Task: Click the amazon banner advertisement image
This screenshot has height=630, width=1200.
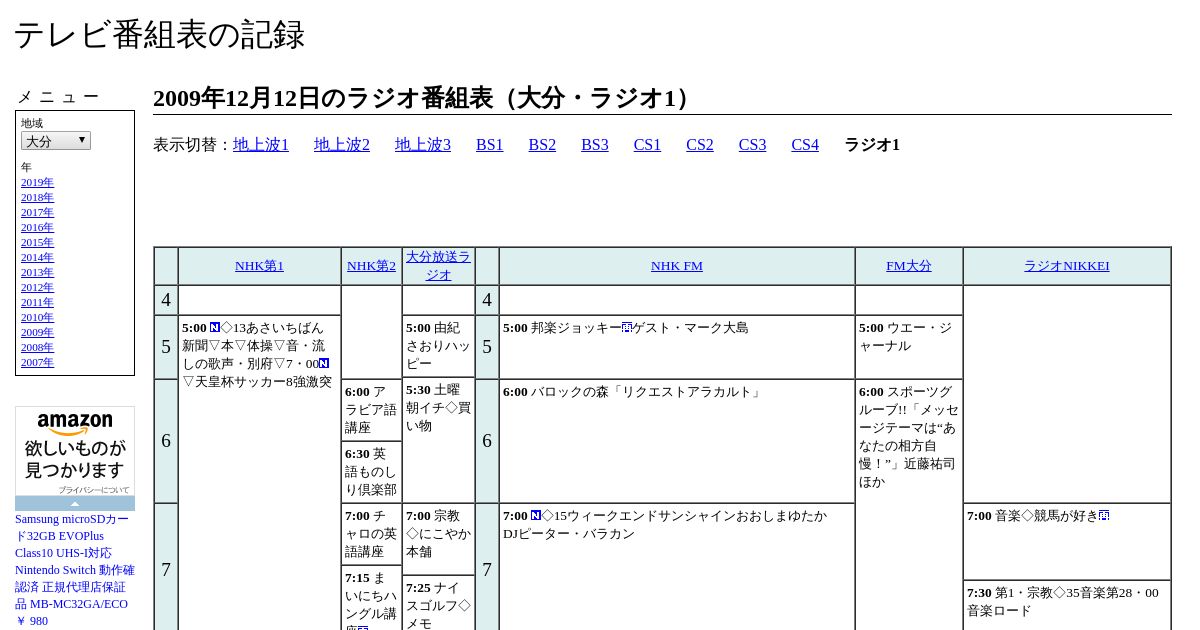Action: click(75, 451)
